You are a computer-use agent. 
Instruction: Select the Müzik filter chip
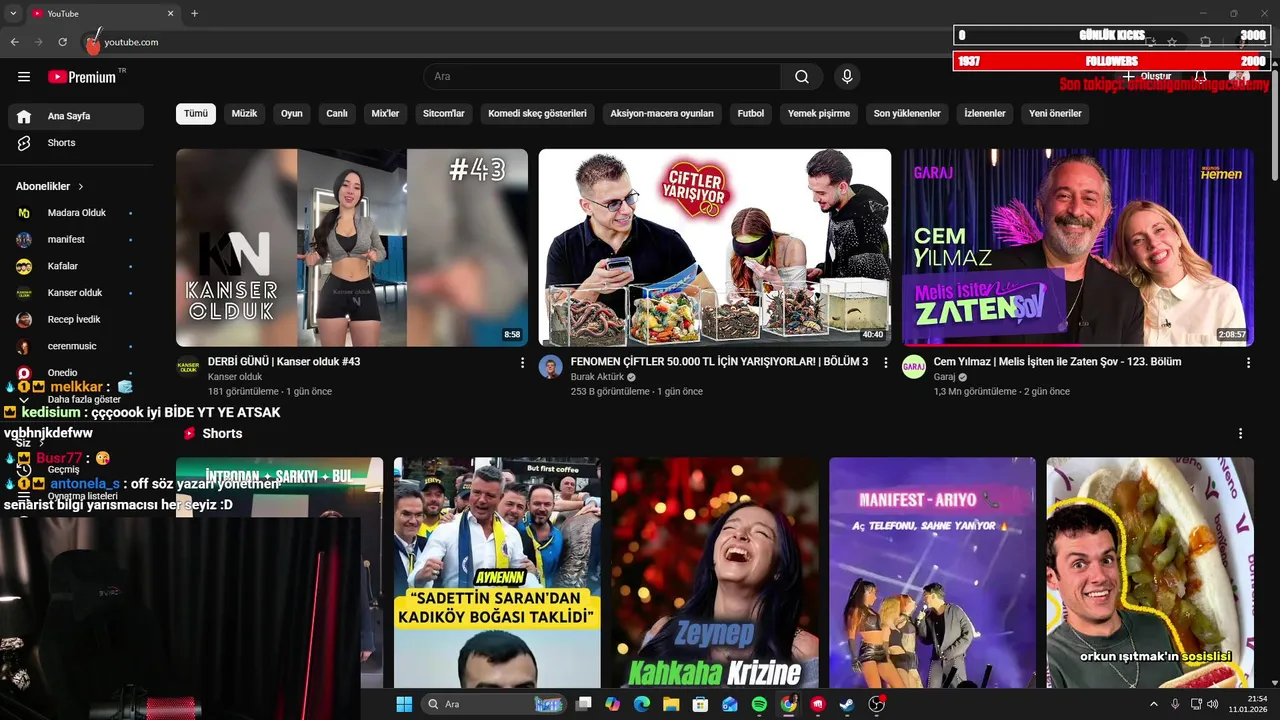click(x=244, y=114)
